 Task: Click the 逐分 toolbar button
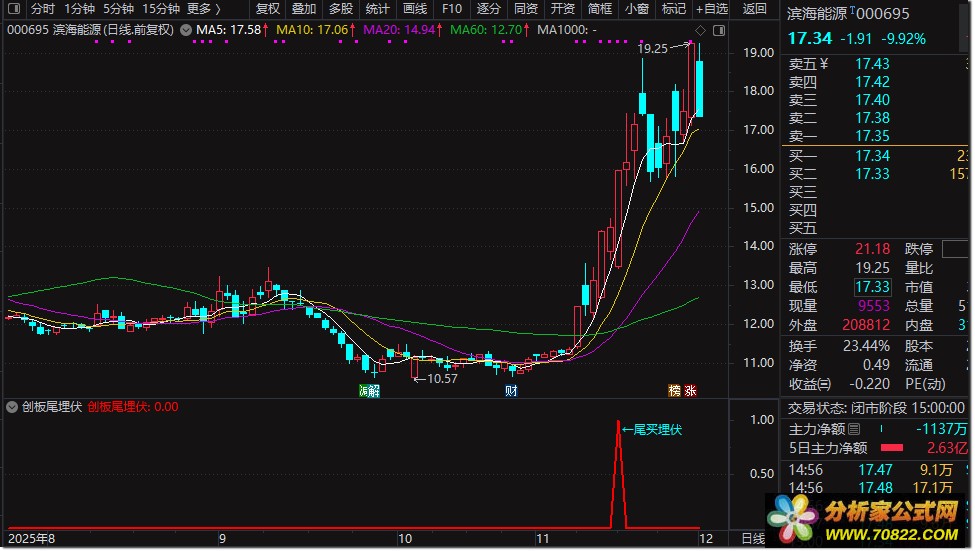[x=489, y=9]
